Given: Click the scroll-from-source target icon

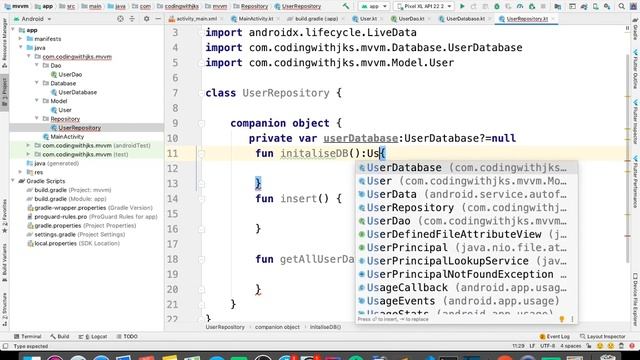Looking at the screenshot, I should [x=120, y=19].
